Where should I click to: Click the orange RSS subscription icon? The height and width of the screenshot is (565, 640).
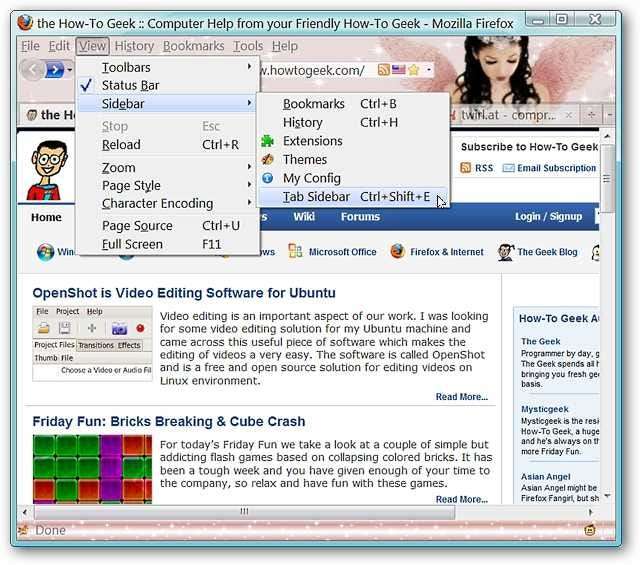pyautogui.click(x=465, y=168)
